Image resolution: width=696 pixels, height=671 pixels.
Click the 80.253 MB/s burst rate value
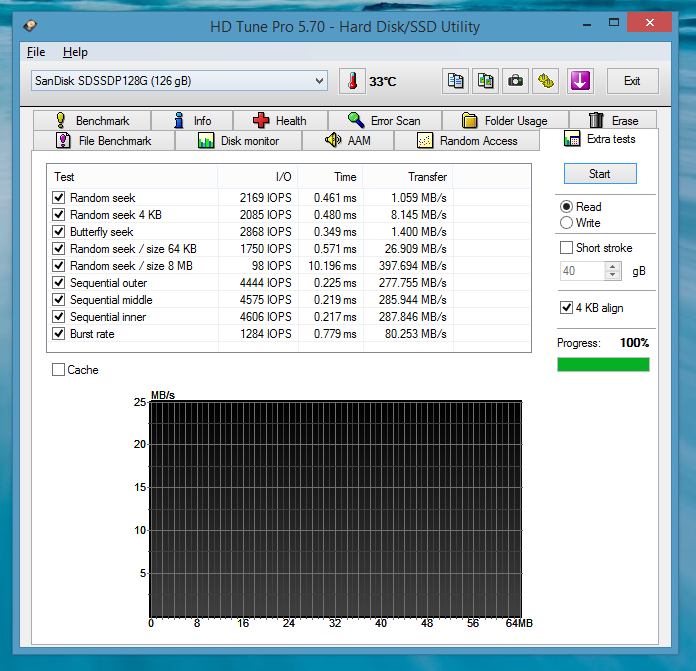click(x=415, y=334)
